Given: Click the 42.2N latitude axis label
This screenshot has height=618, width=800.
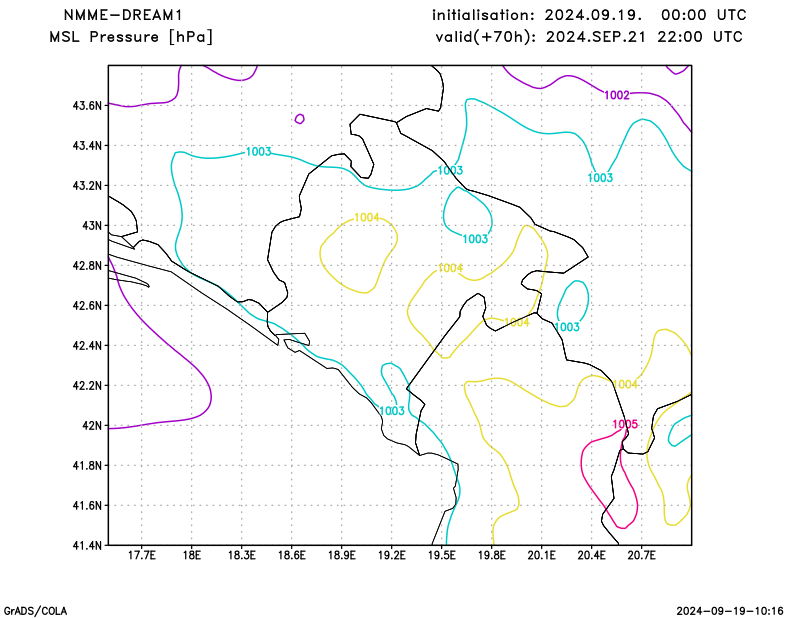Looking at the screenshot, I should click(88, 385).
